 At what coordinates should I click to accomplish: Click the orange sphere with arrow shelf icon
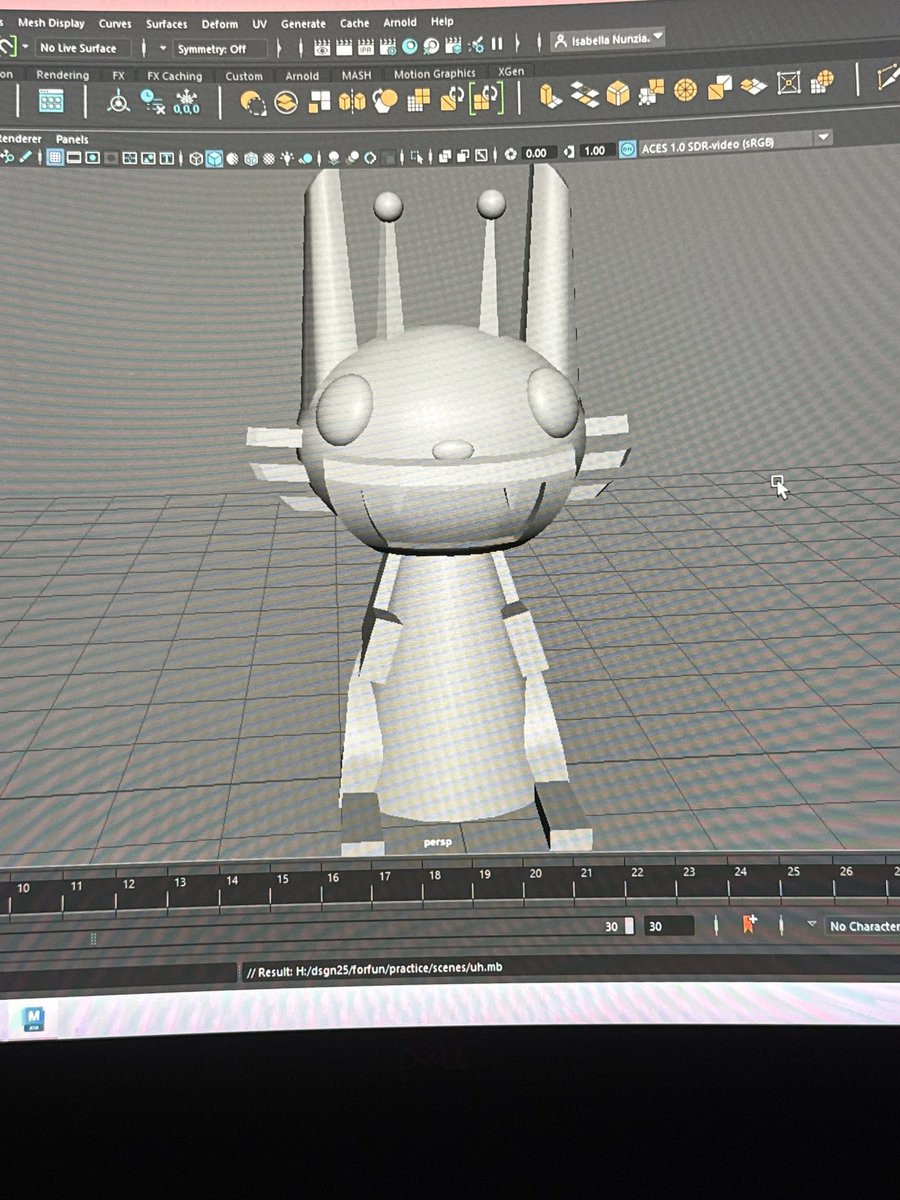[x=253, y=102]
